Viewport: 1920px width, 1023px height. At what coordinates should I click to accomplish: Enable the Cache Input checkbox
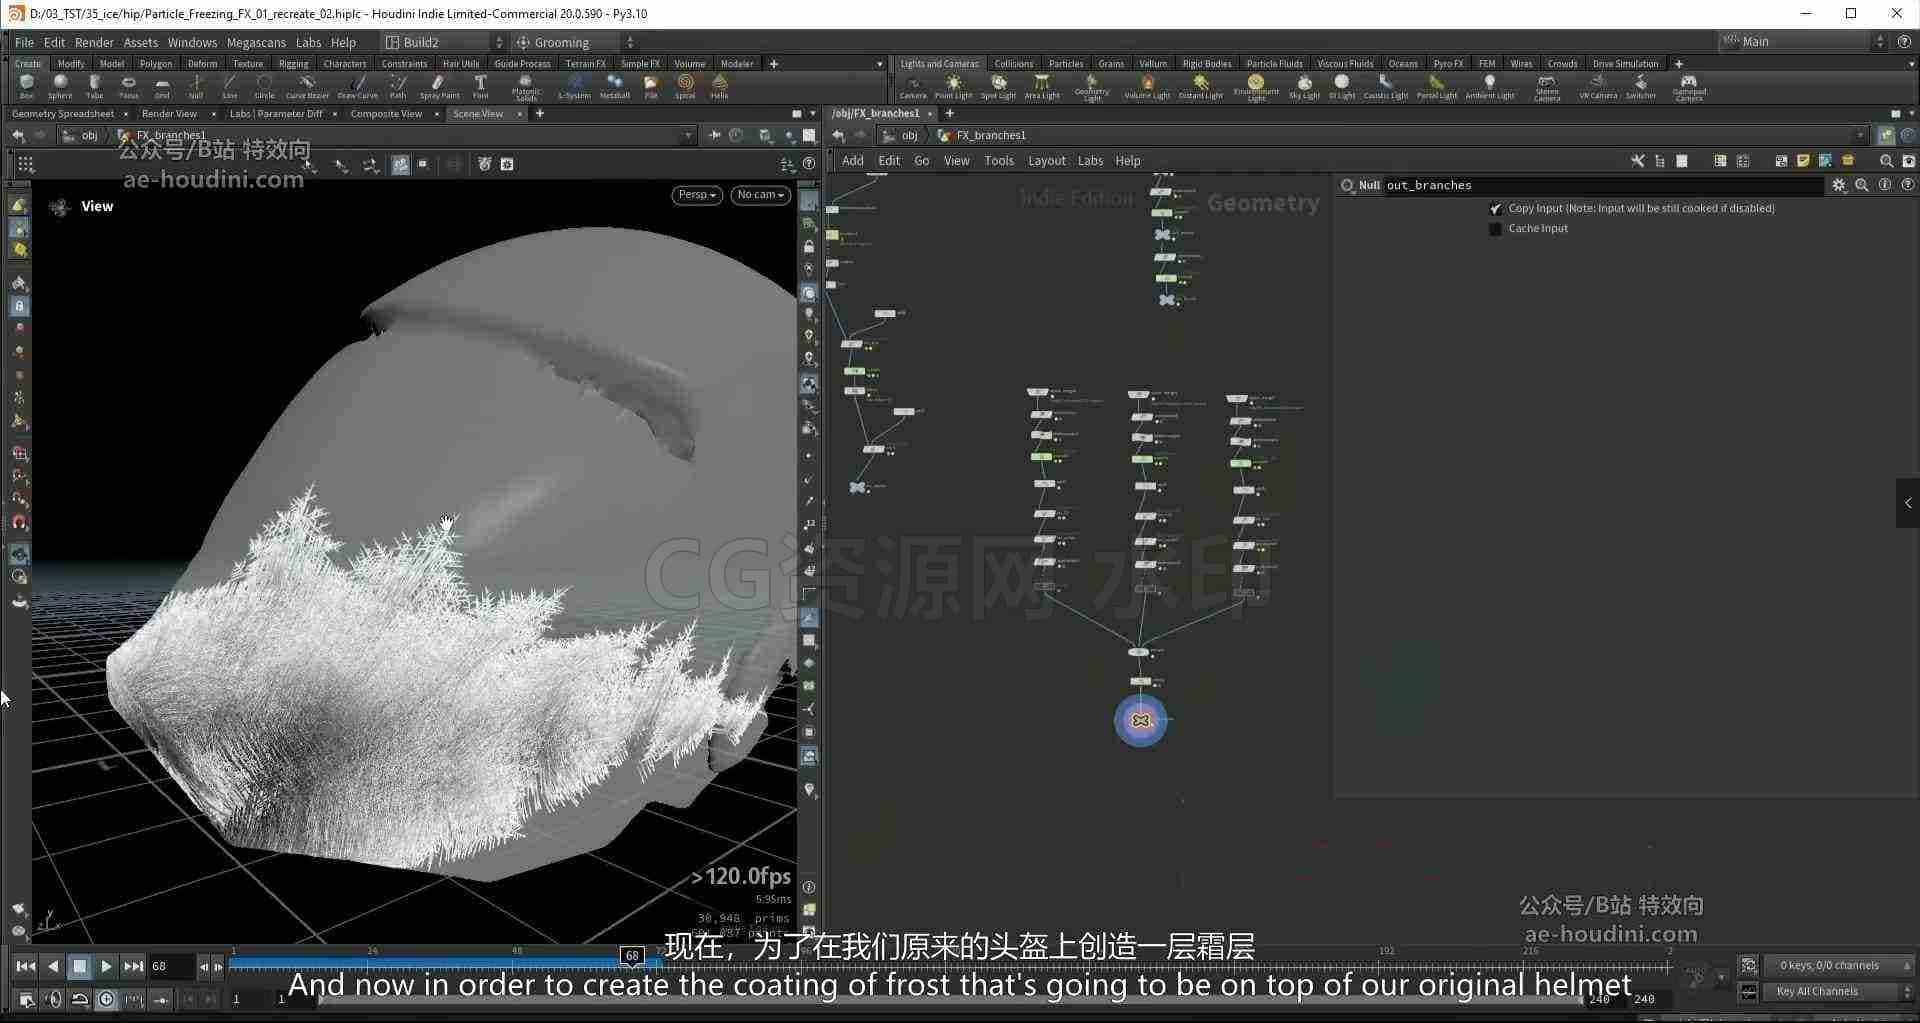(x=1495, y=229)
